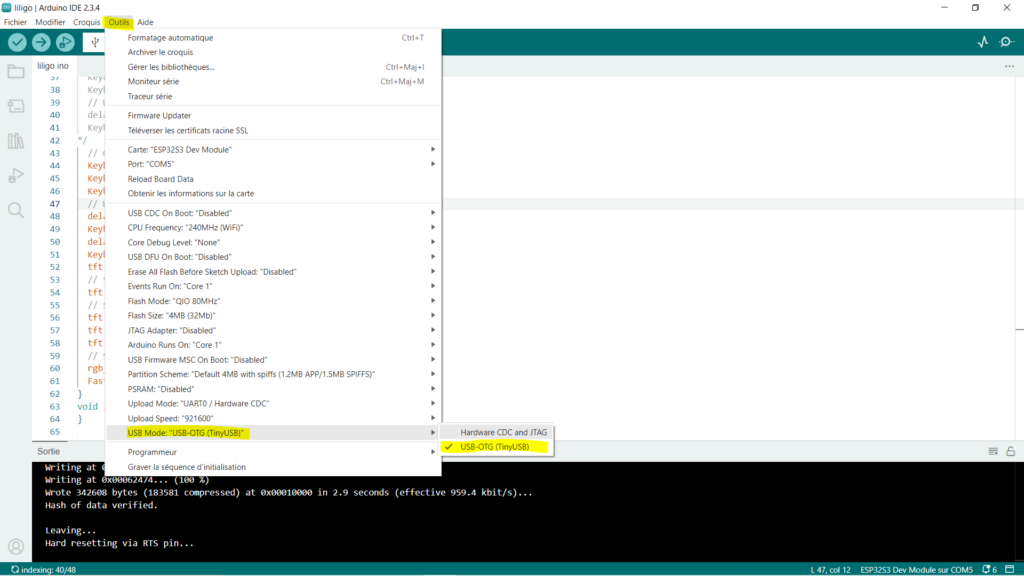Choose Gérer les bibliothèques
The width and height of the screenshot is (1024, 576).
[274, 67]
